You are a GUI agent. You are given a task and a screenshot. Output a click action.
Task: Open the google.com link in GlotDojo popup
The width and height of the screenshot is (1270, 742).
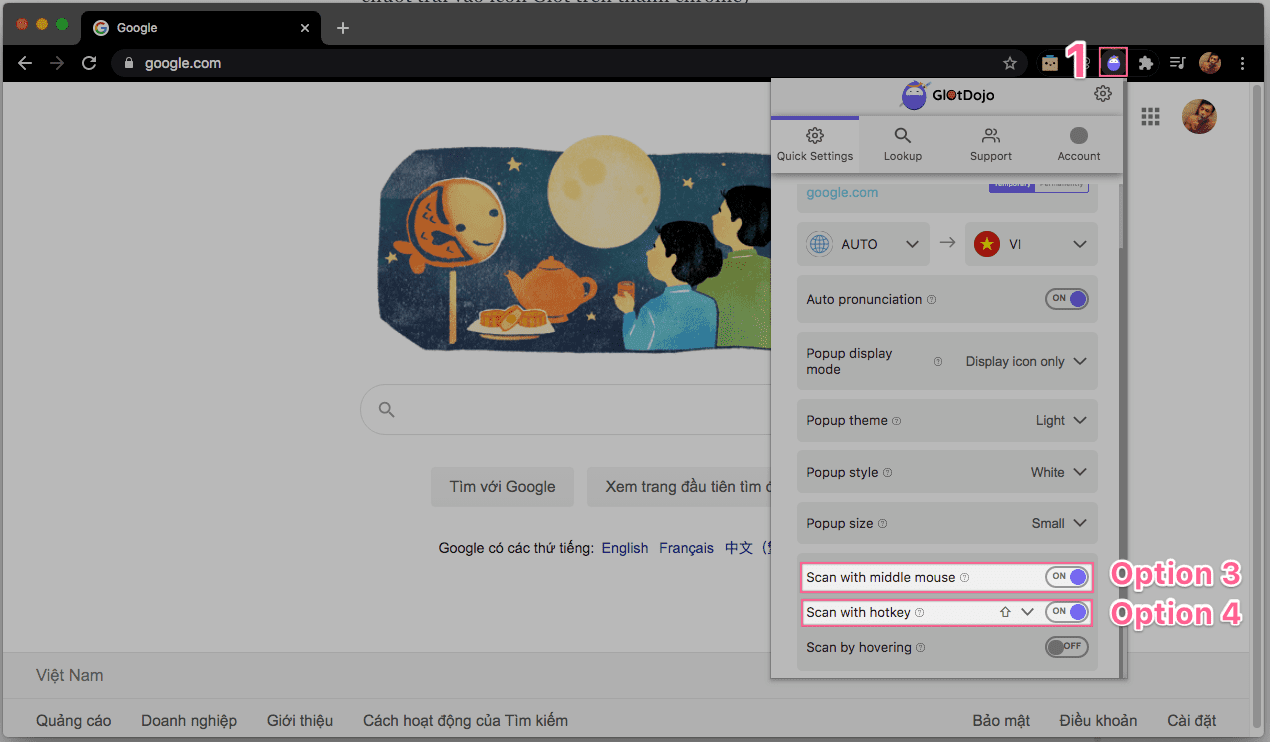pyautogui.click(x=842, y=192)
